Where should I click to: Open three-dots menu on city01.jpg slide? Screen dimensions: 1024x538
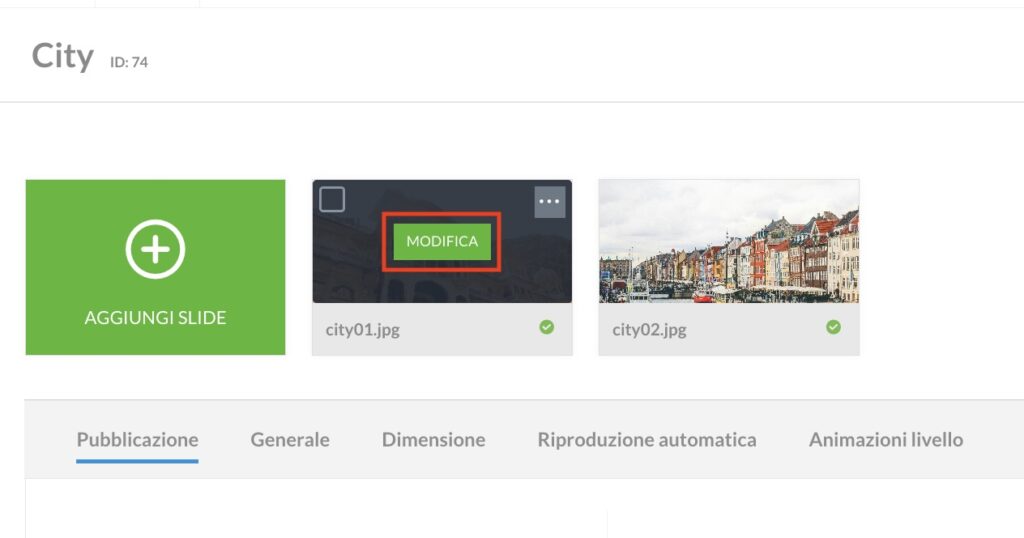[x=549, y=201]
